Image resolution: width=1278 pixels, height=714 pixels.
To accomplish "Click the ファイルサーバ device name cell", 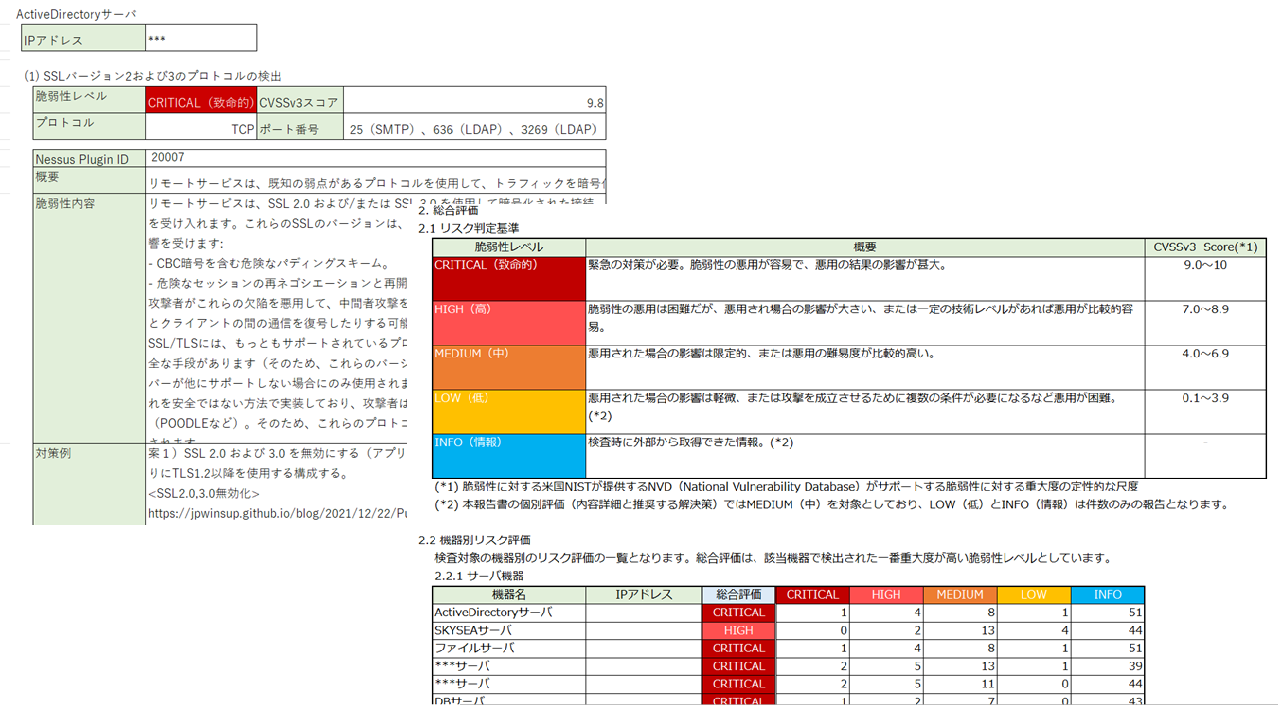I will pos(508,648).
